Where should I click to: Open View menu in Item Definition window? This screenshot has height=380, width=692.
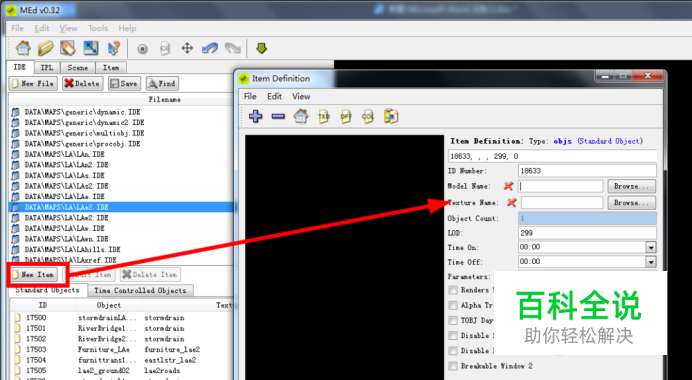coord(301,96)
